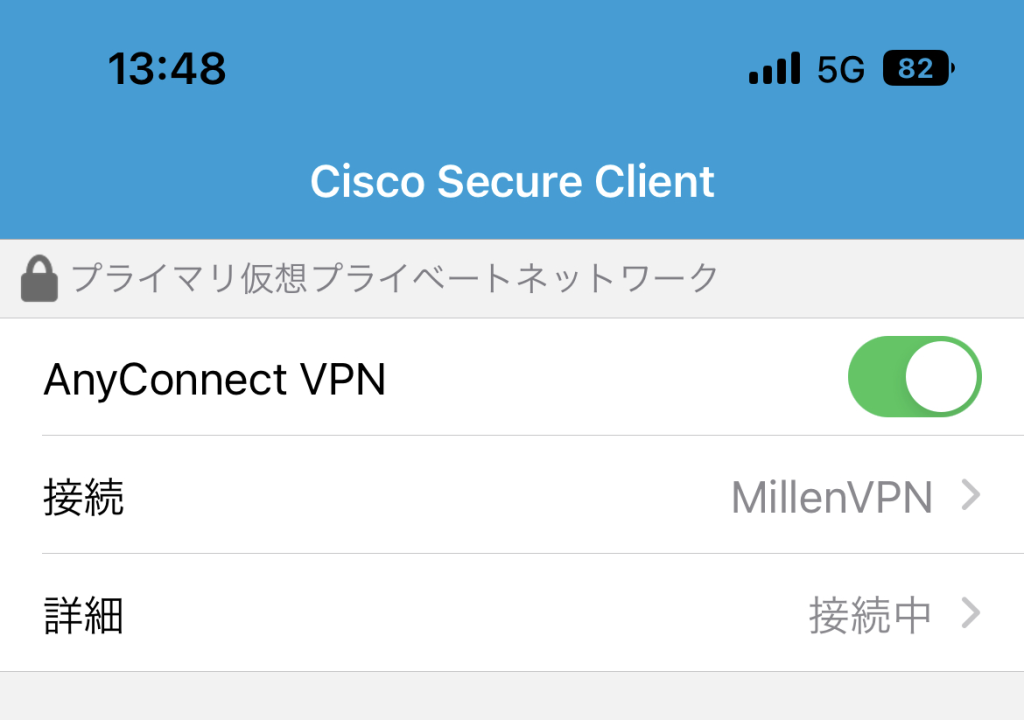Tap the 接続 label text
Image resolution: width=1024 pixels, height=720 pixels.
[84, 497]
